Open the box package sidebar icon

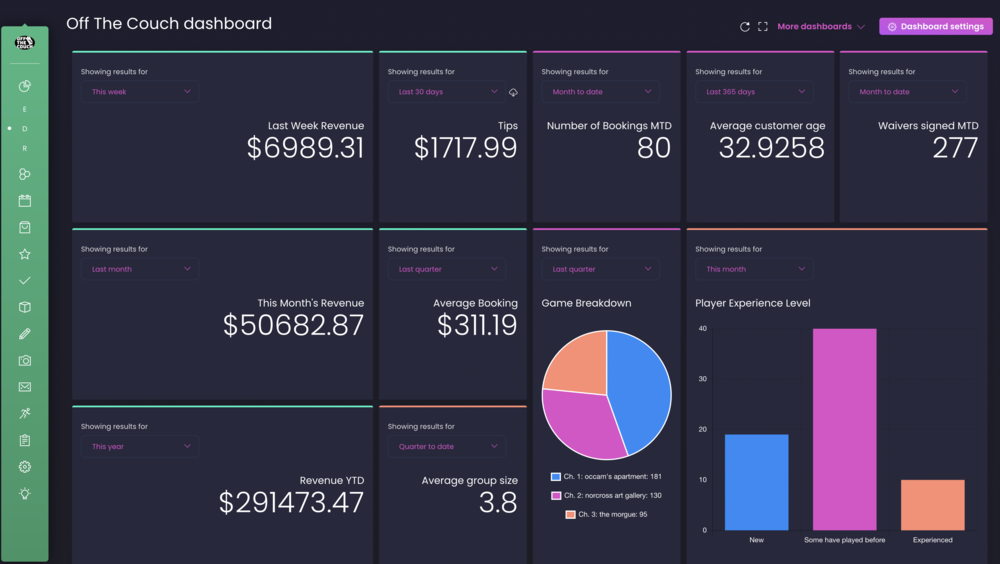[x=25, y=308]
